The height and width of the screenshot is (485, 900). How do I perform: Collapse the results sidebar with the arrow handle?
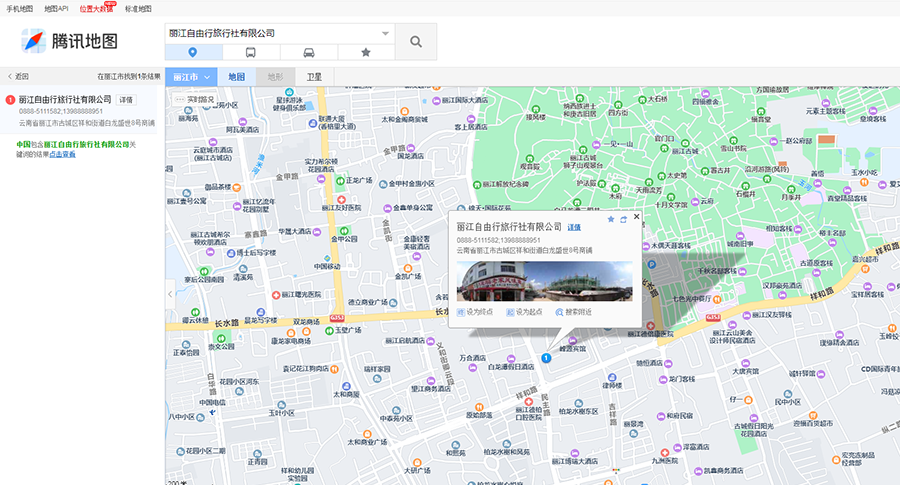170,294
